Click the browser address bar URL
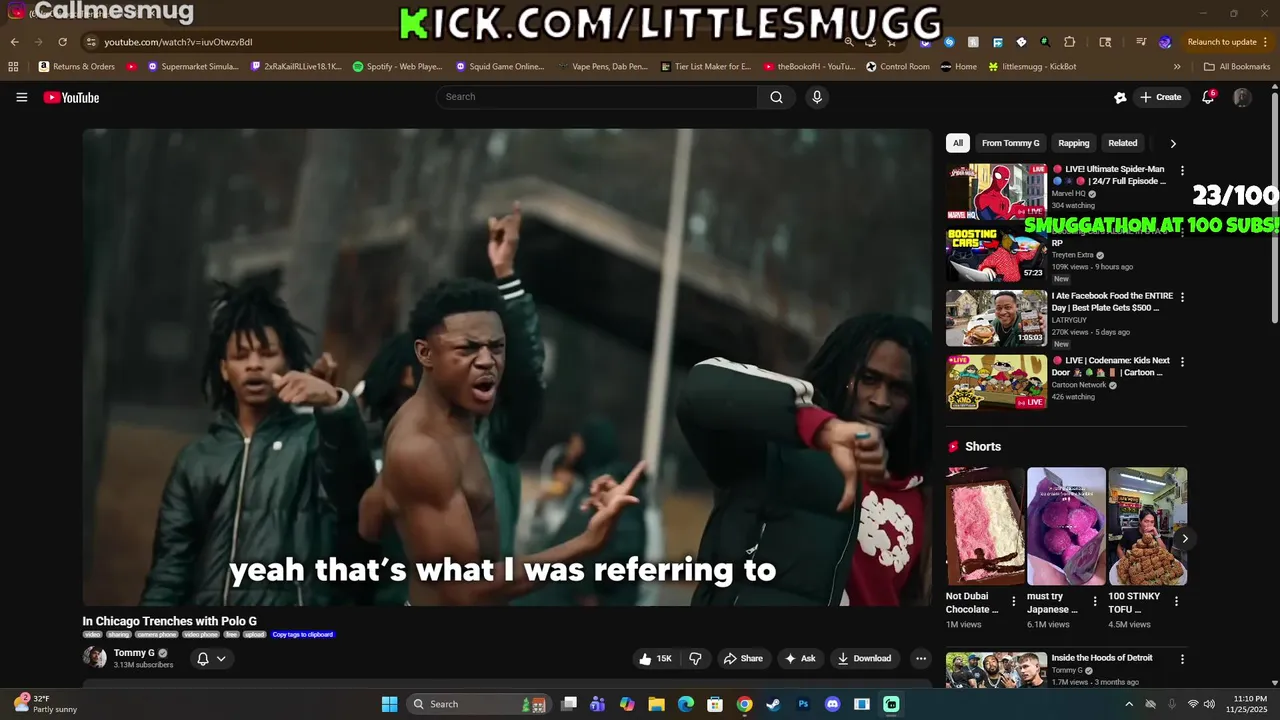This screenshot has width=1280, height=720. click(x=178, y=42)
